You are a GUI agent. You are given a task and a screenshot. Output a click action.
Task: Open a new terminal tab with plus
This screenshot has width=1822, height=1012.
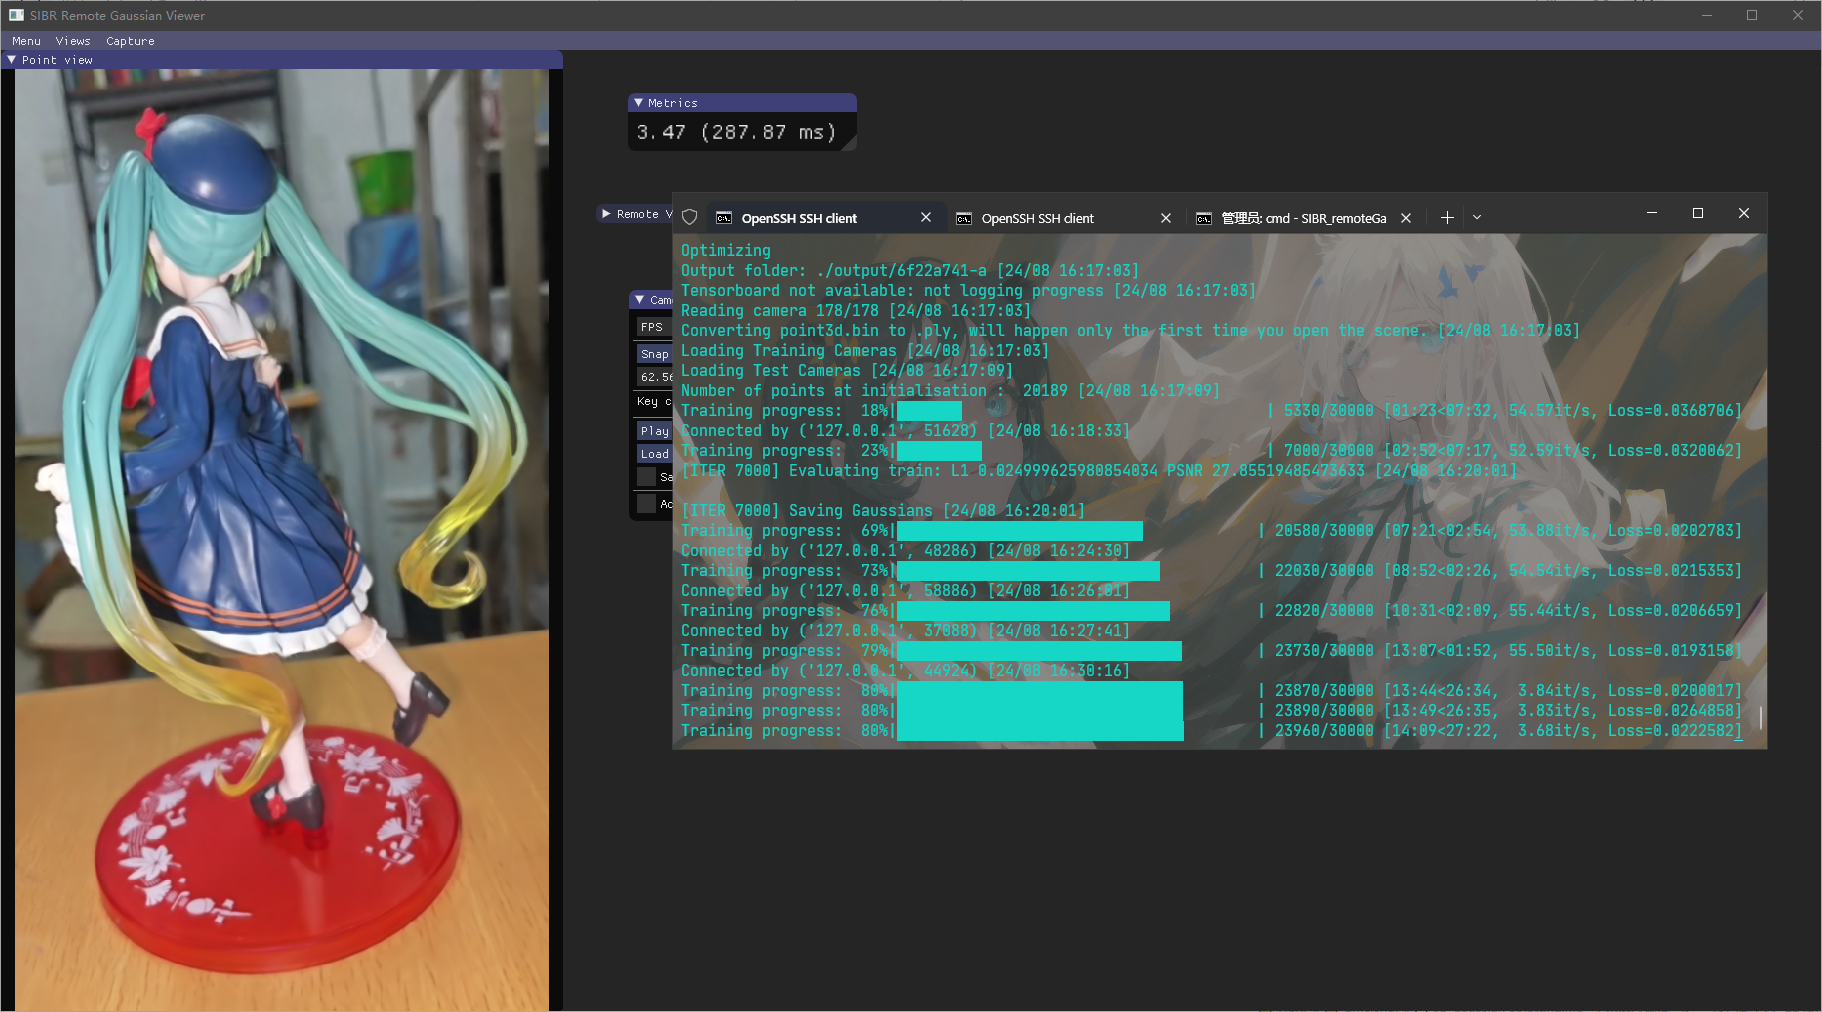click(1447, 217)
